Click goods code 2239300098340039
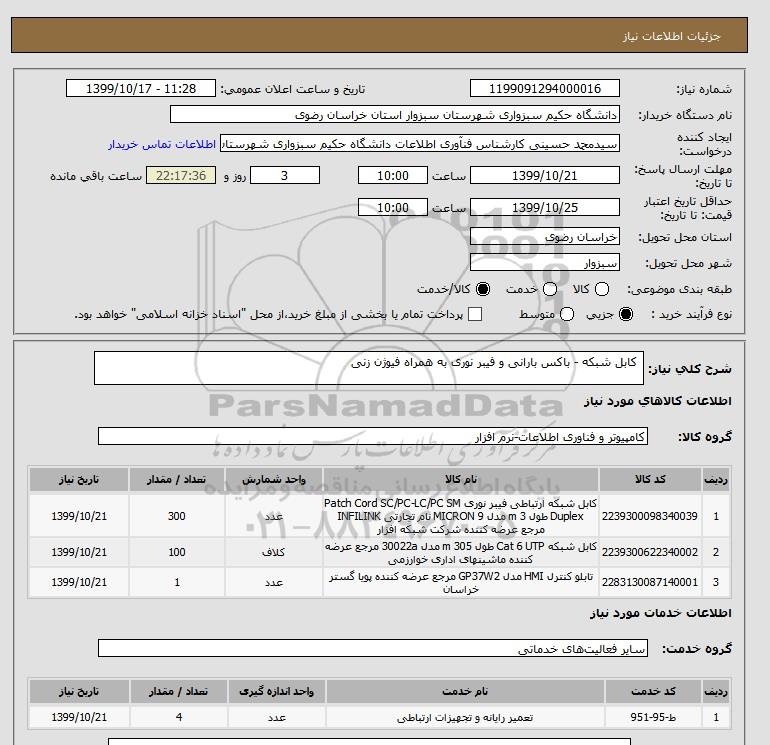Viewport: 770px width, 745px height. pos(650,516)
